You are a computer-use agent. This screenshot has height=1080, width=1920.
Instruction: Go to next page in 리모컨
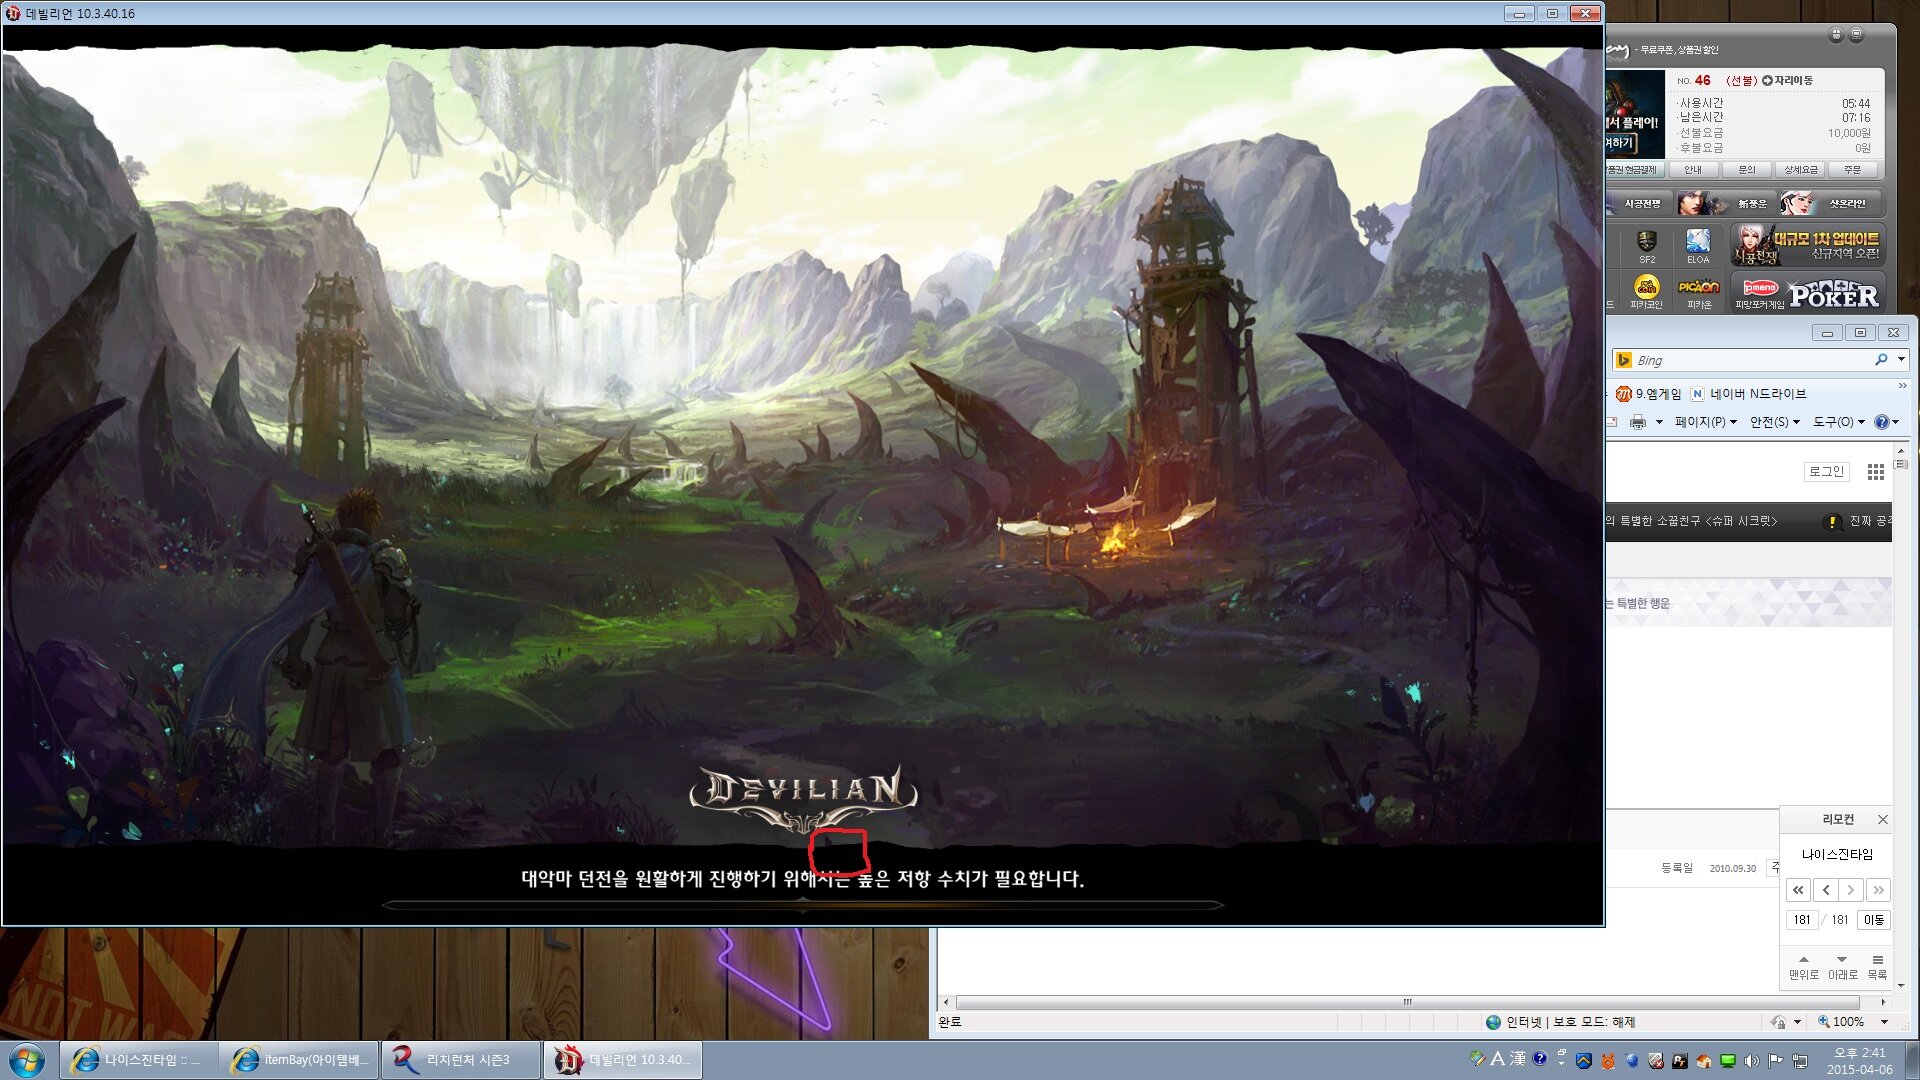click(1851, 890)
